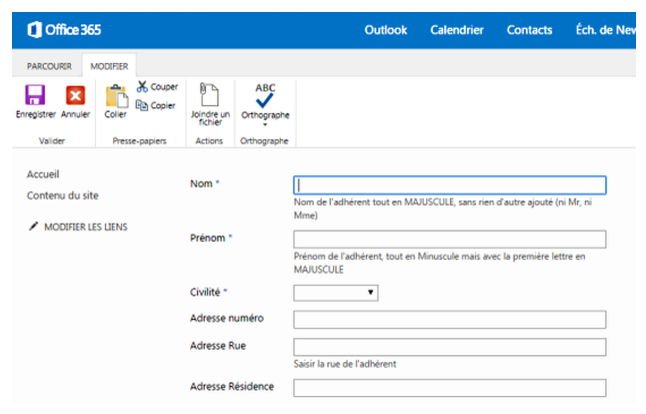Viewport: 646px width, 414px height.
Task: Open the Civilité dropdown list
Action: click(x=336, y=293)
